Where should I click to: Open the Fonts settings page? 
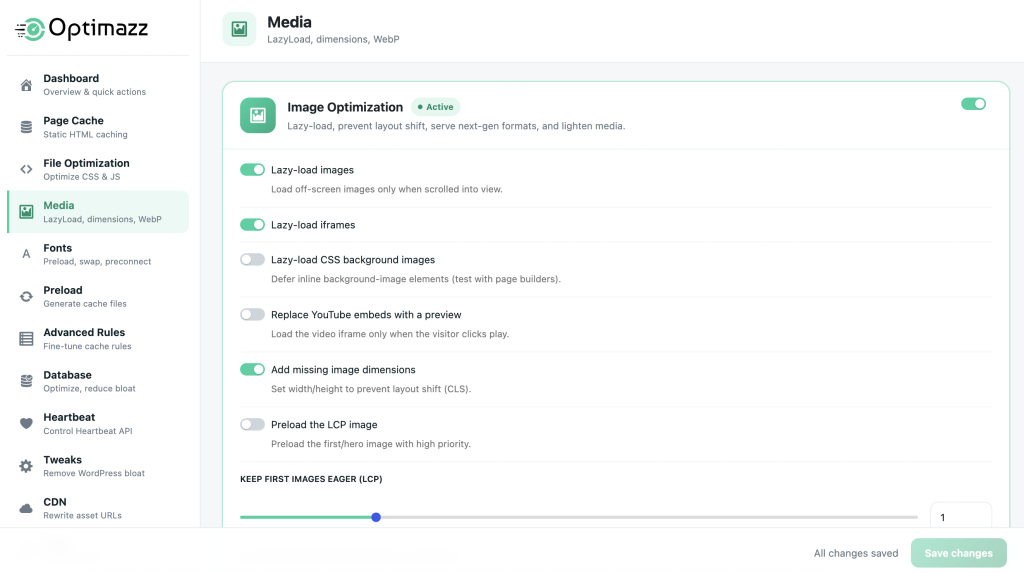(x=98, y=254)
